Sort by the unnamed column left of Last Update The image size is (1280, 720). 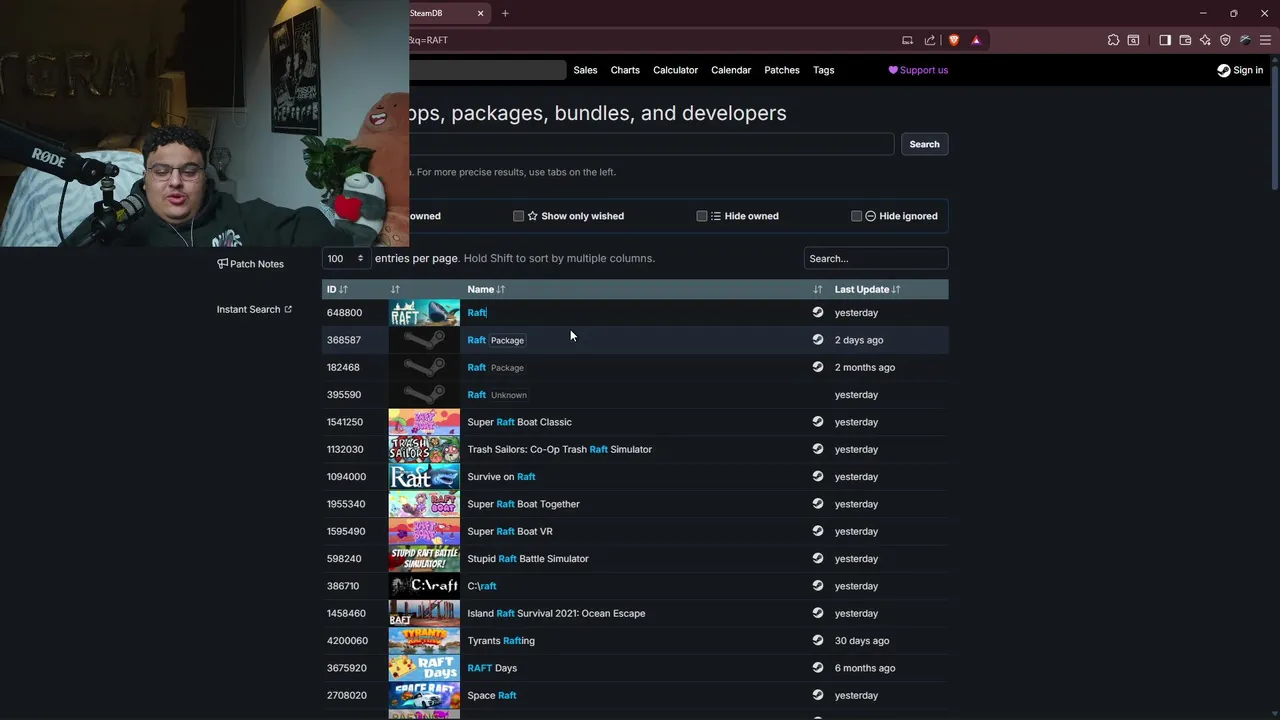tap(818, 289)
